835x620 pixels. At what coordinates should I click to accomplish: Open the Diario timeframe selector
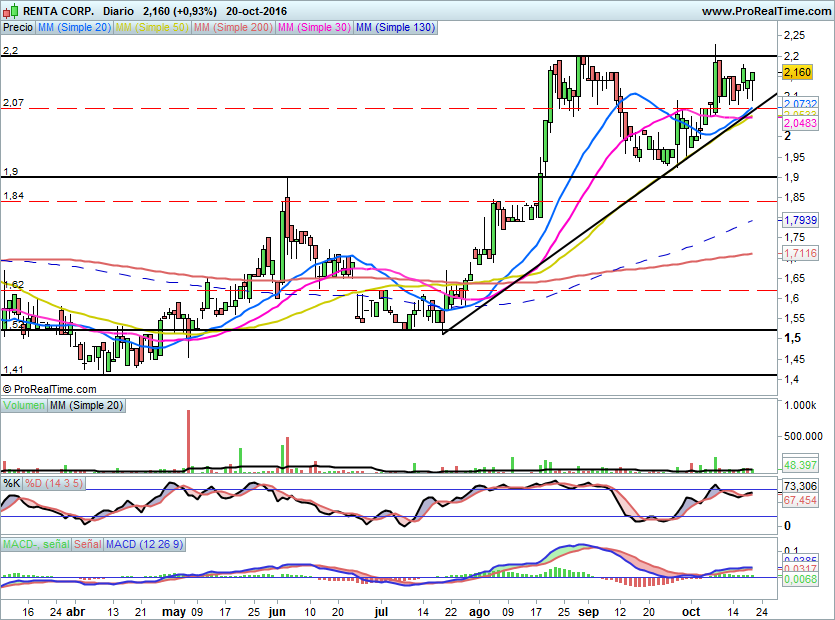pos(119,10)
